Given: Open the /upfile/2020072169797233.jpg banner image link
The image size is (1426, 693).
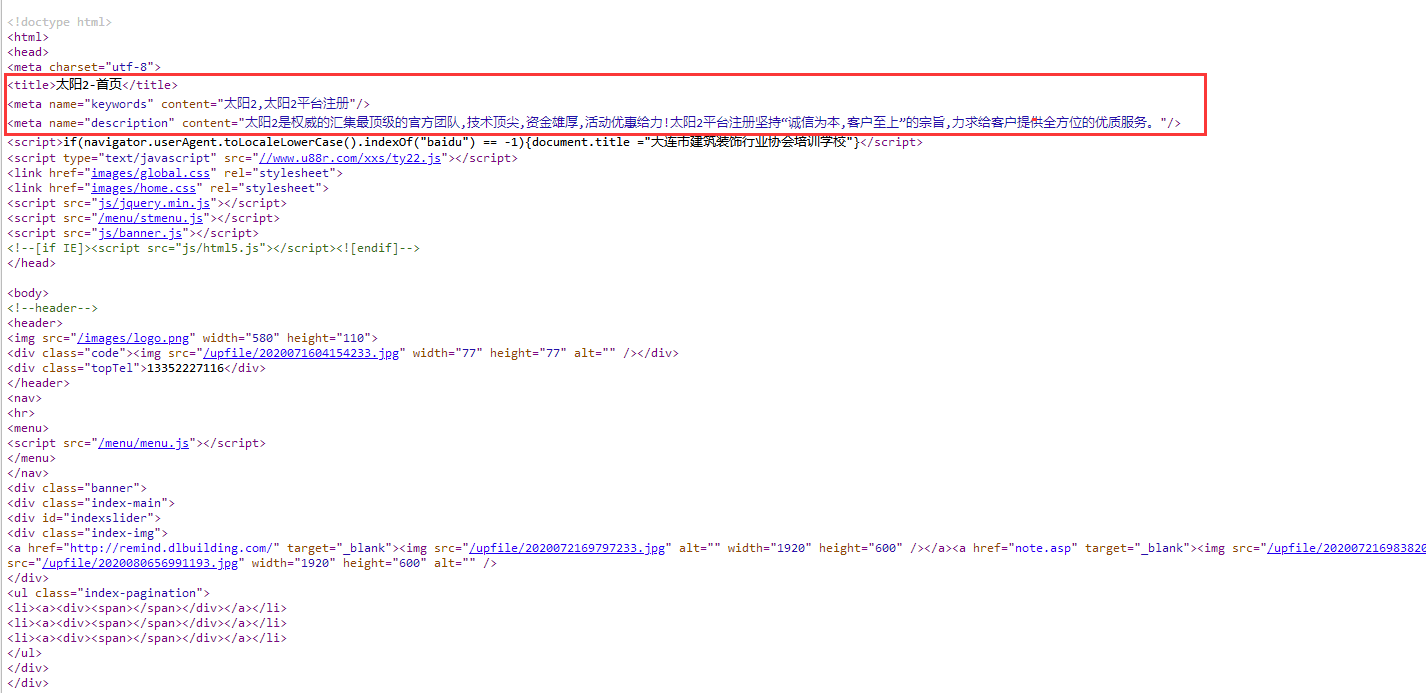Looking at the screenshot, I should 568,548.
